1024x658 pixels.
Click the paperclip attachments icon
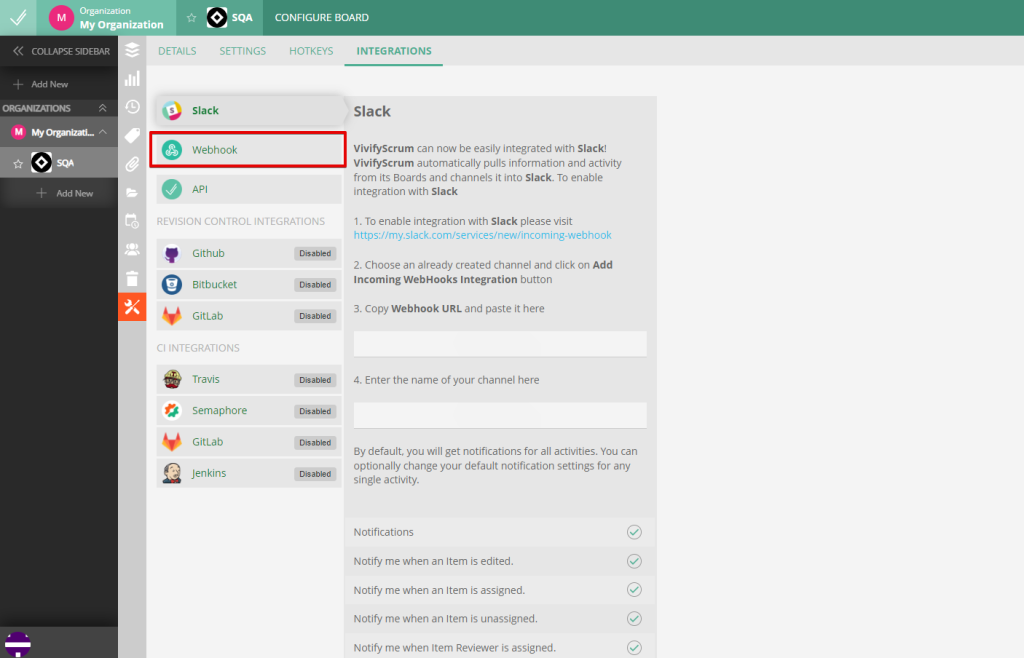click(x=132, y=164)
